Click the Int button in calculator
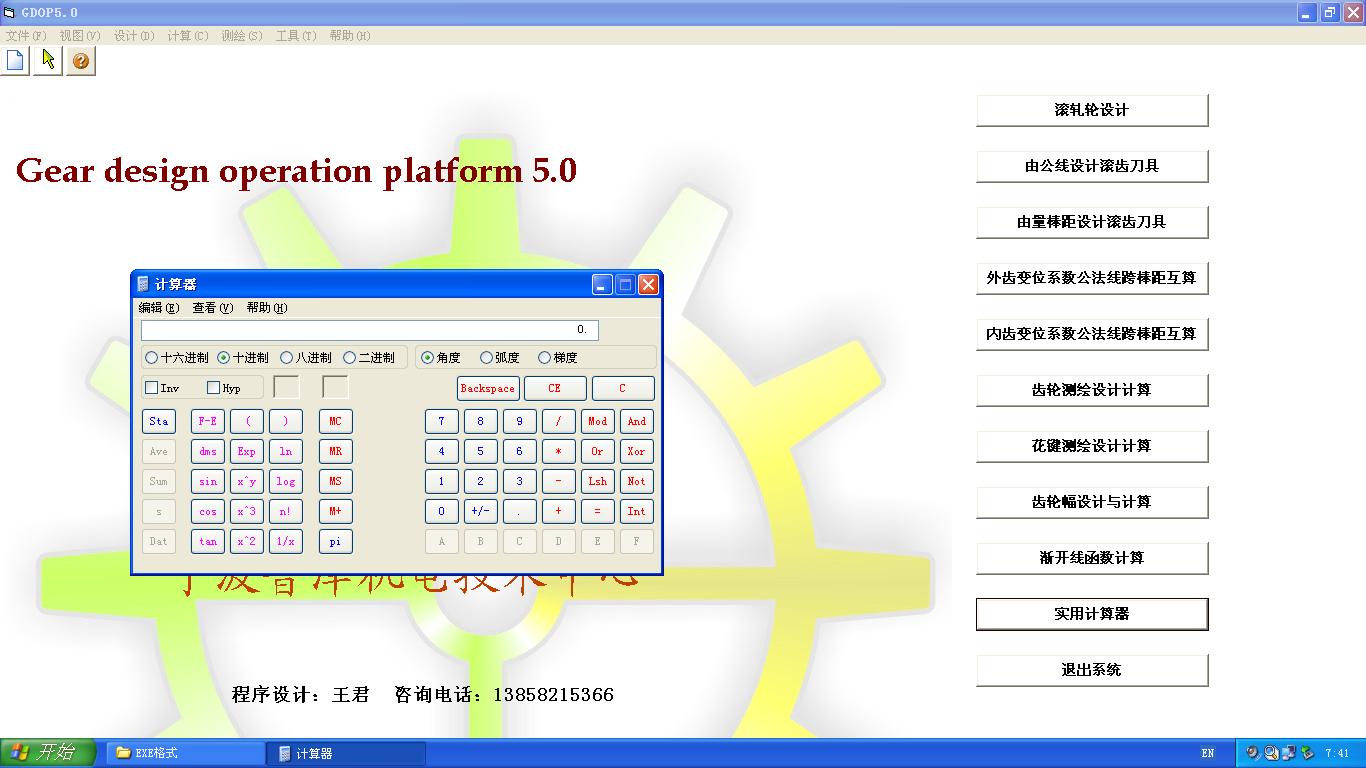Image resolution: width=1366 pixels, height=768 pixels. pos(636,511)
